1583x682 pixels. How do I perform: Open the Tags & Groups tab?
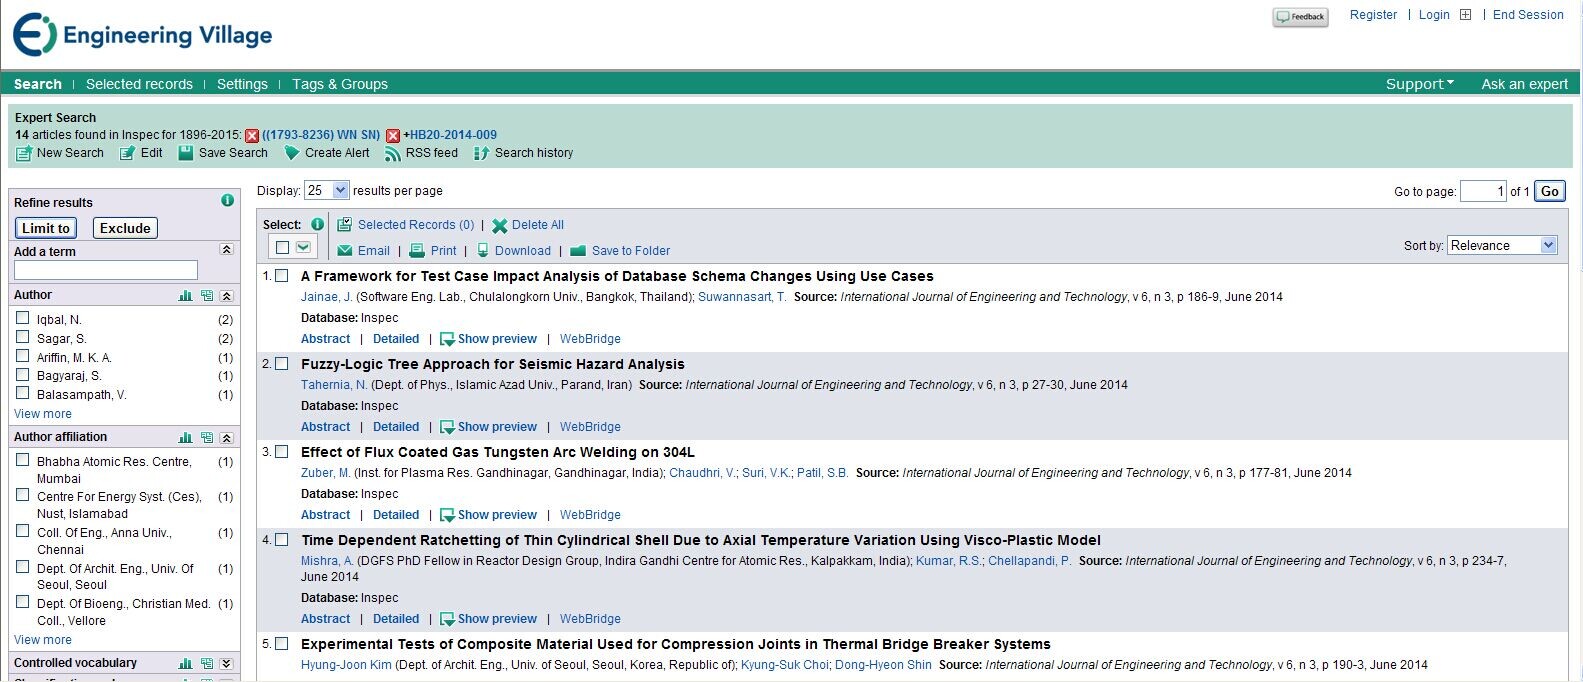[x=340, y=84]
